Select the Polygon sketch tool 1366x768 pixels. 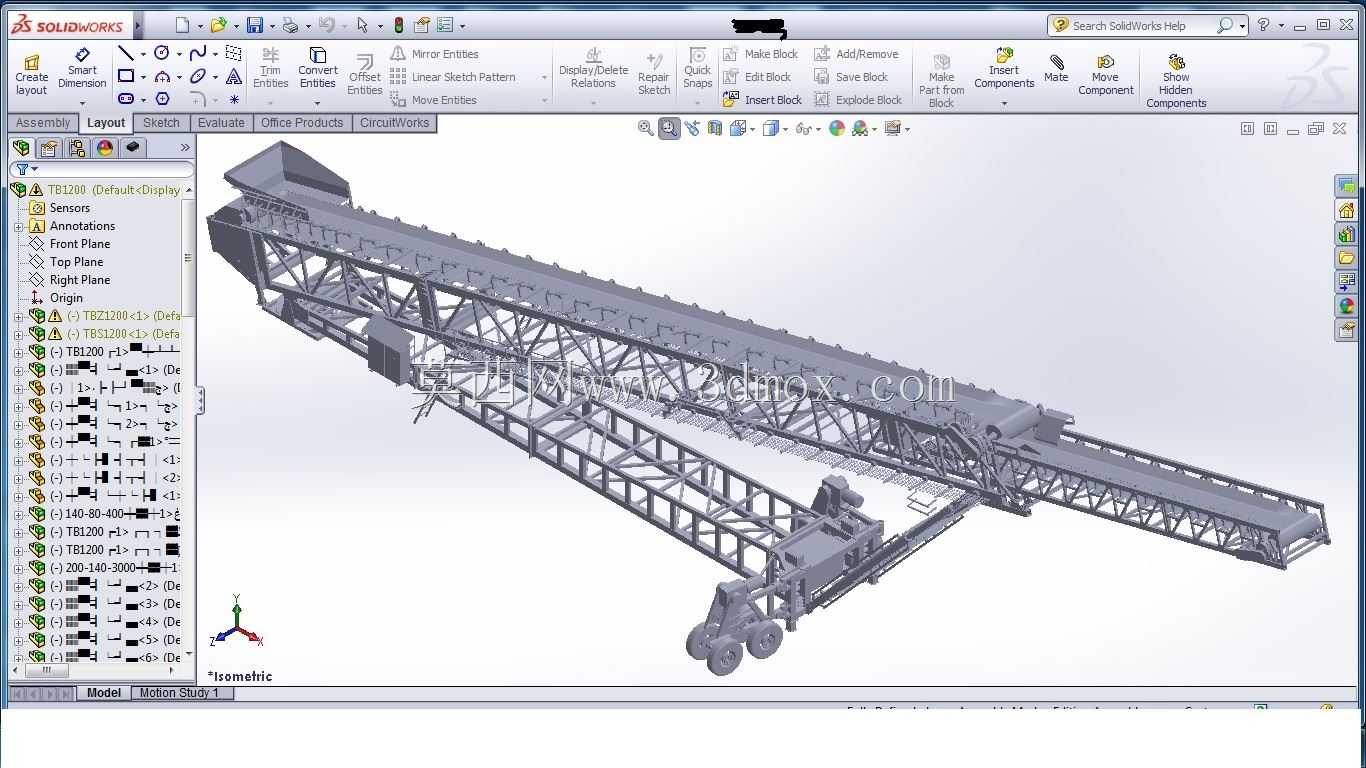[x=162, y=99]
